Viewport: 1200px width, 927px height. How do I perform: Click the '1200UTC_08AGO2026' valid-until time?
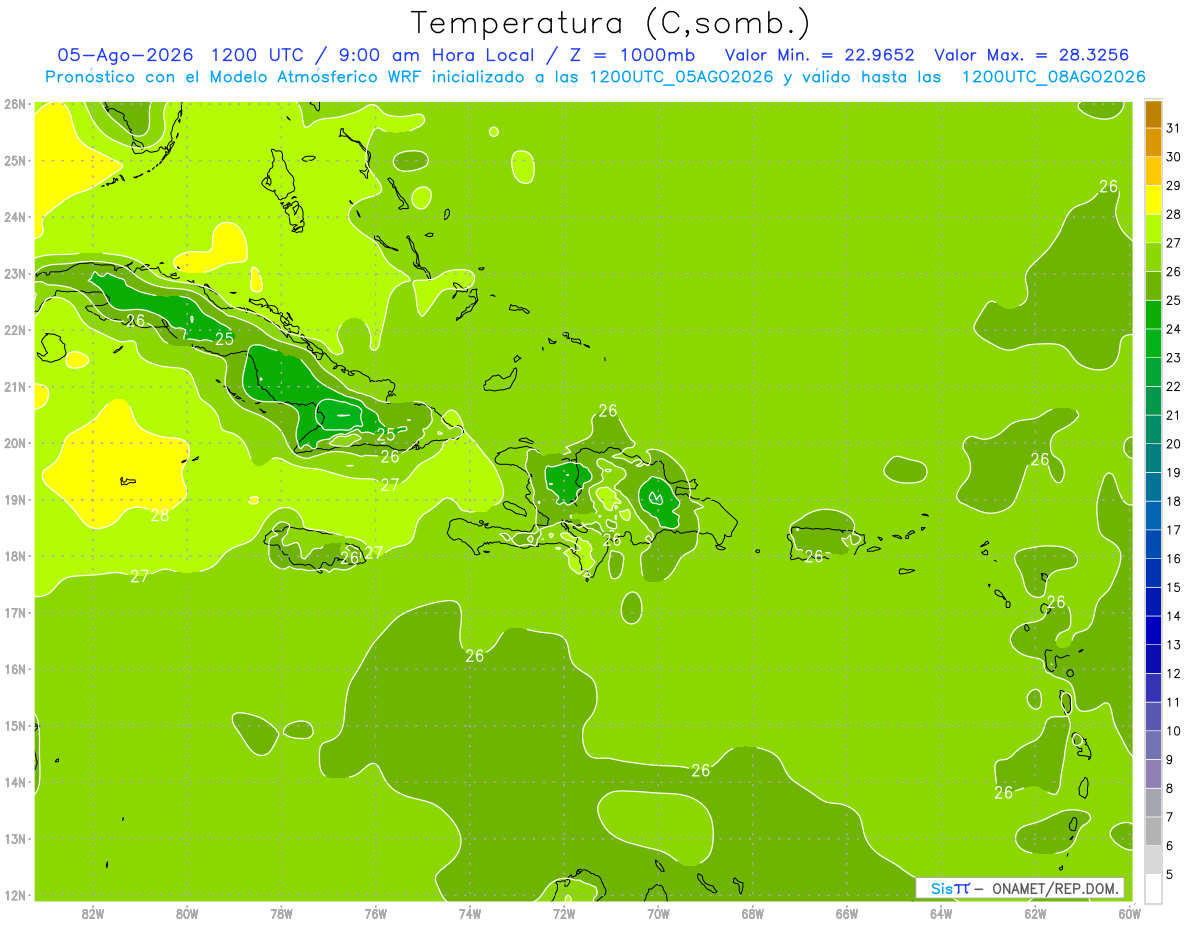(1053, 77)
